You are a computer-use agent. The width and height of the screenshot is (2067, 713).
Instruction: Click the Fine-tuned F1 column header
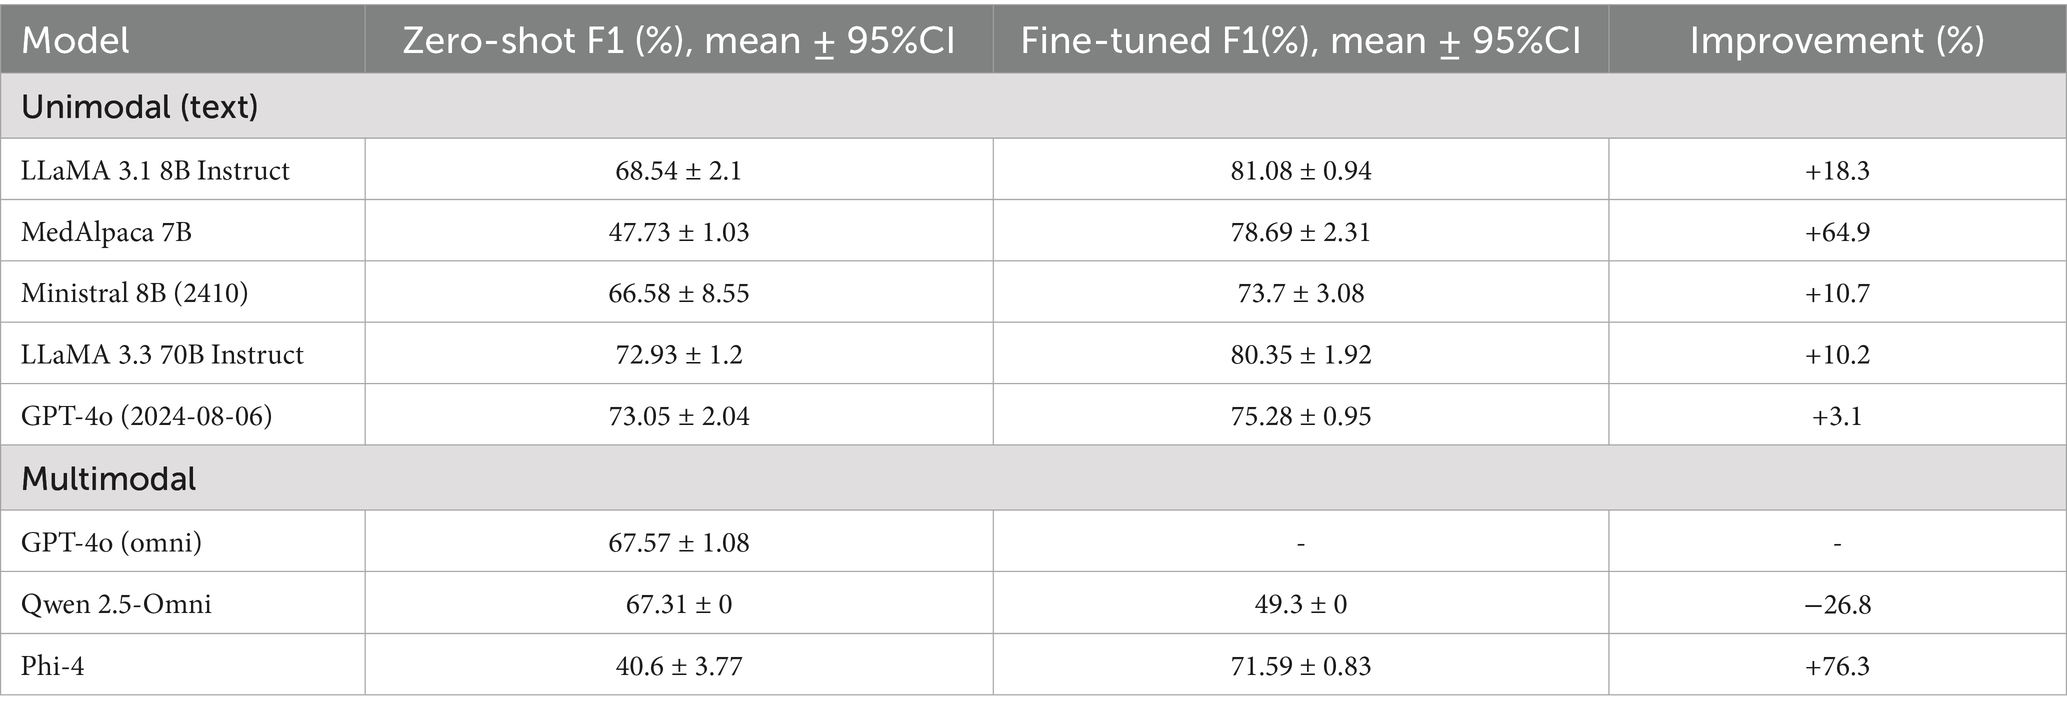(x=1300, y=40)
